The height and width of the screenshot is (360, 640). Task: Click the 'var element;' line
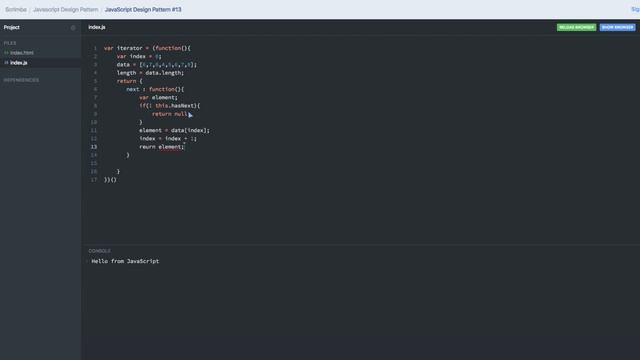(x=158, y=98)
